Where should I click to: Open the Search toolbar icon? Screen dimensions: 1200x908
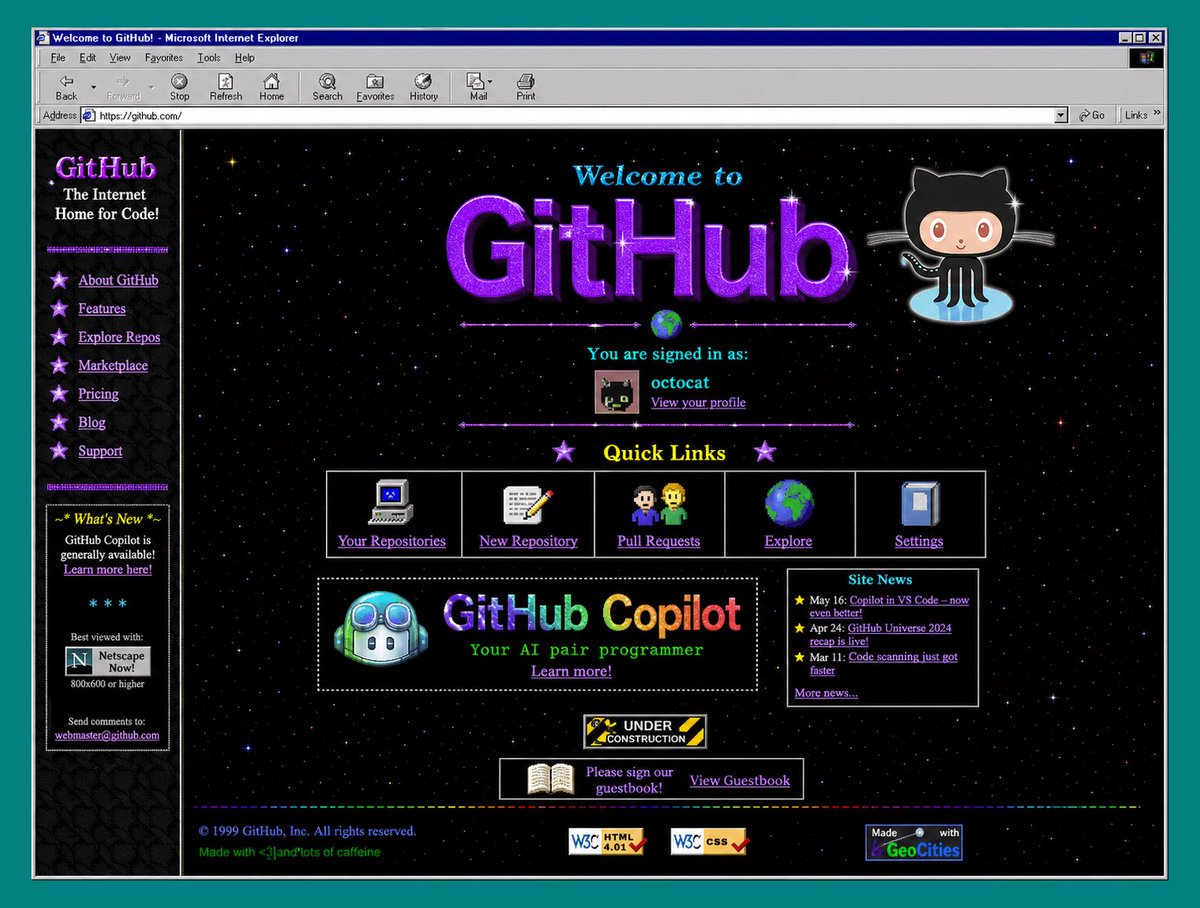(x=327, y=81)
